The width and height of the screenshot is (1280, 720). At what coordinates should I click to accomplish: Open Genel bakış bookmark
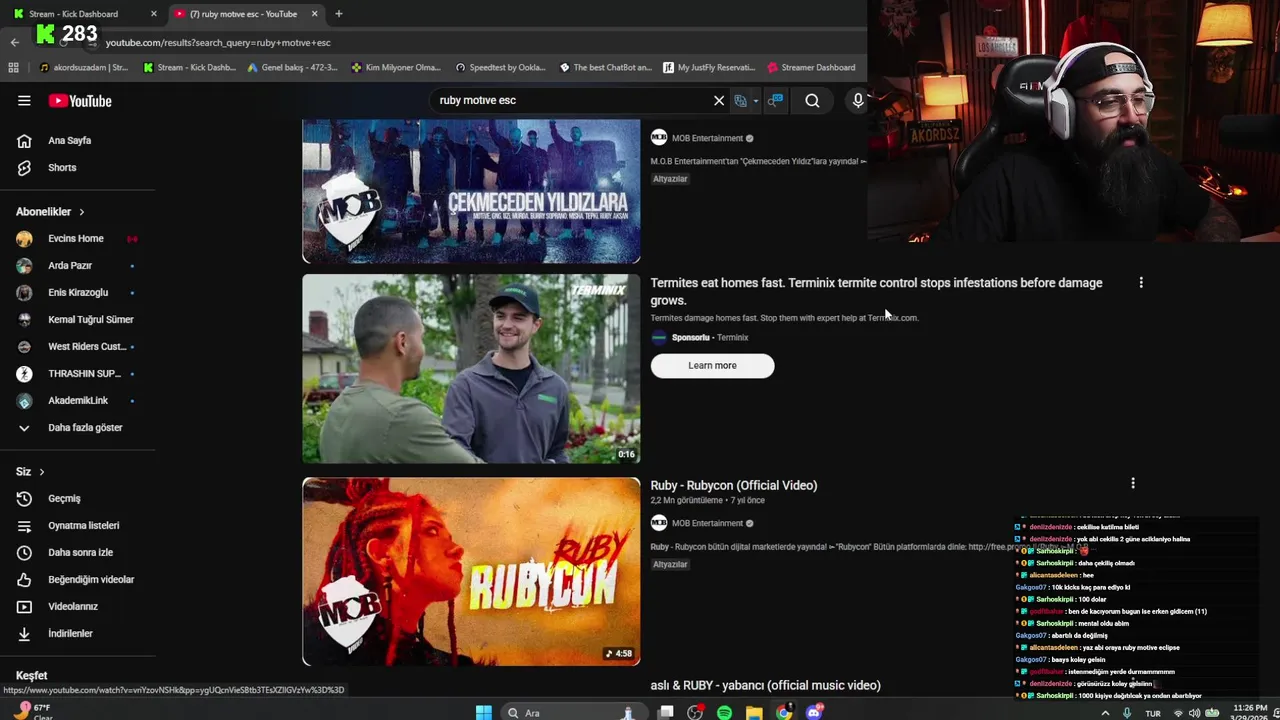(x=291, y=68)
